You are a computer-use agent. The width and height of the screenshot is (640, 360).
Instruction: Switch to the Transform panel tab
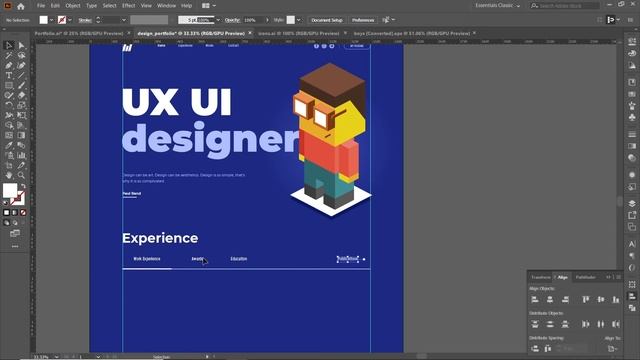tap(540, 278)
